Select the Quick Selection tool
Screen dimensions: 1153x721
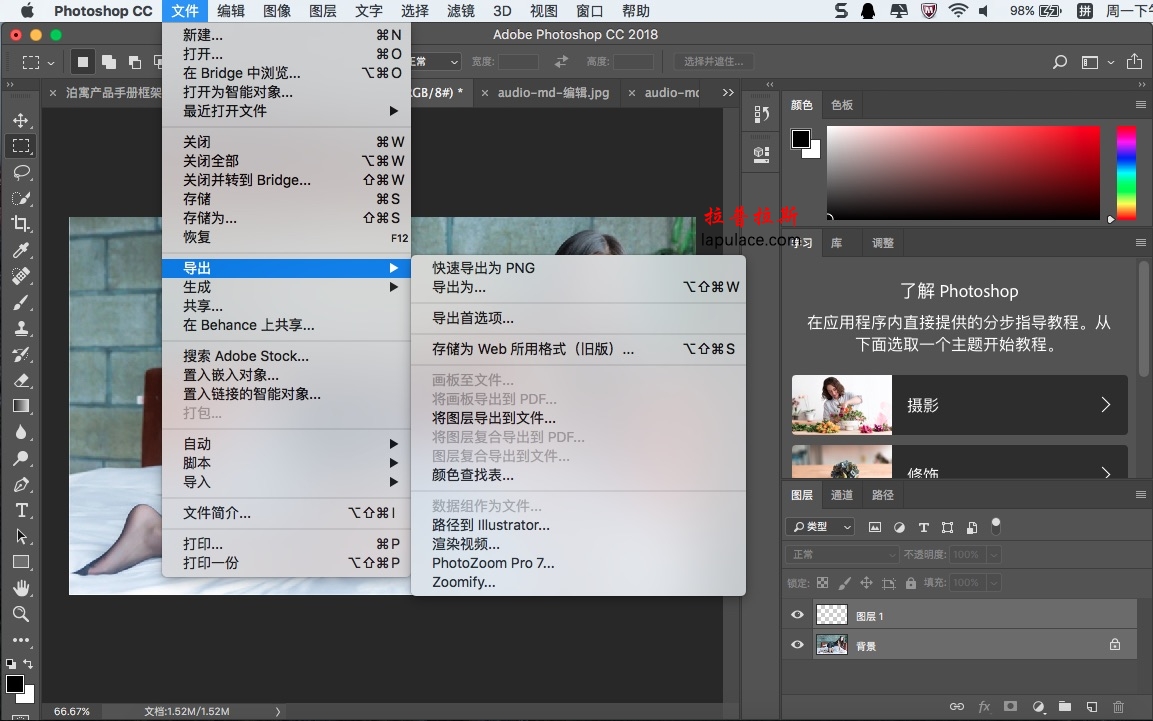(x=21, y=198)
